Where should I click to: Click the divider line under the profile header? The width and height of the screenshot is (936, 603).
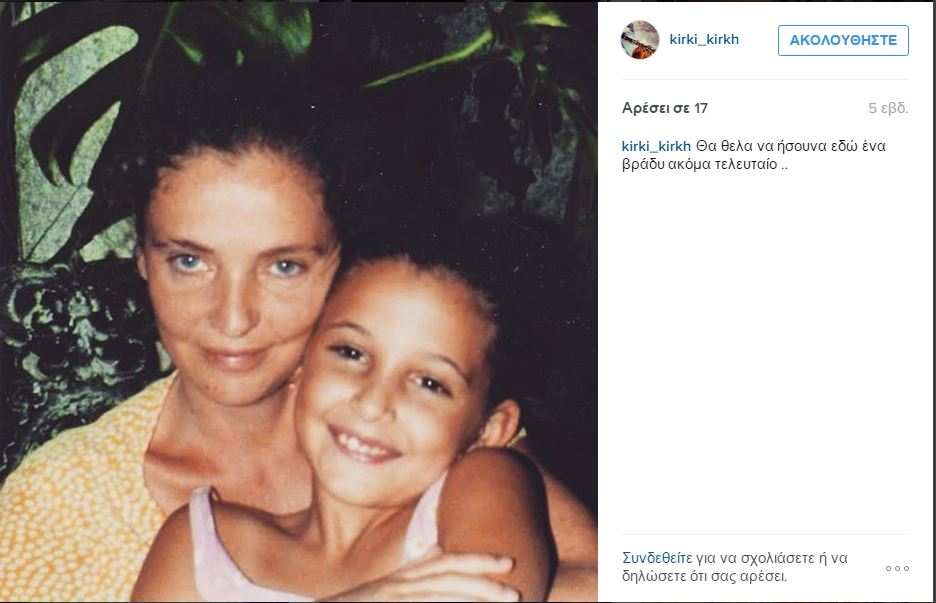[765, 79]
